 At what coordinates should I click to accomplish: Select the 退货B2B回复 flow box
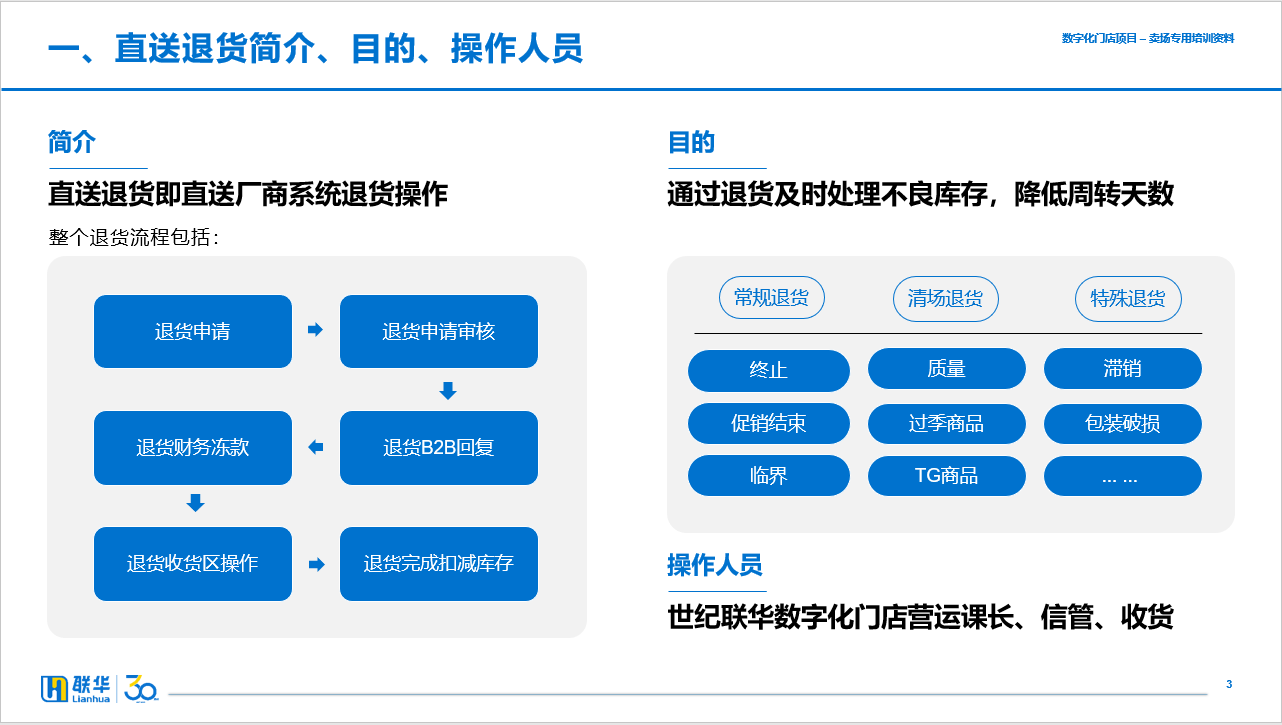tap(439, 447)
